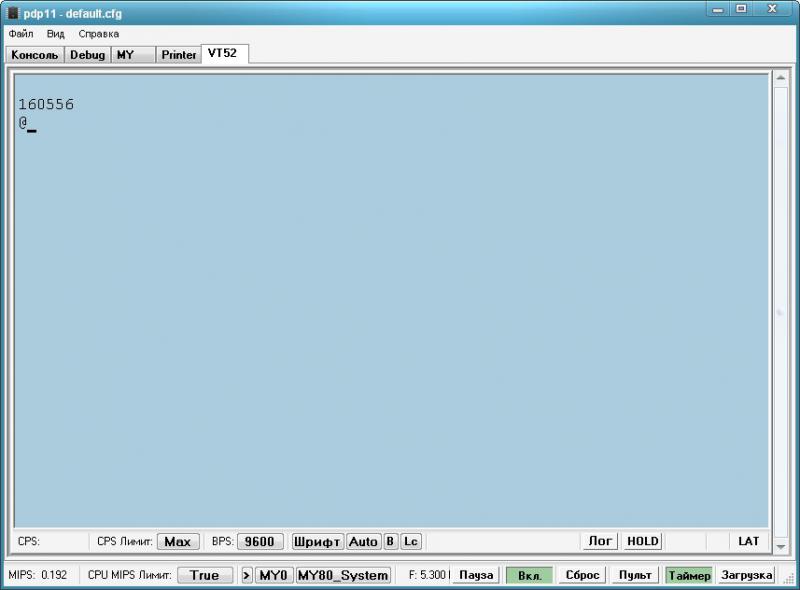The width and height of the screenshot is (800, 590).
Task: Click the Сброс reset button
Action: (582, 575)
